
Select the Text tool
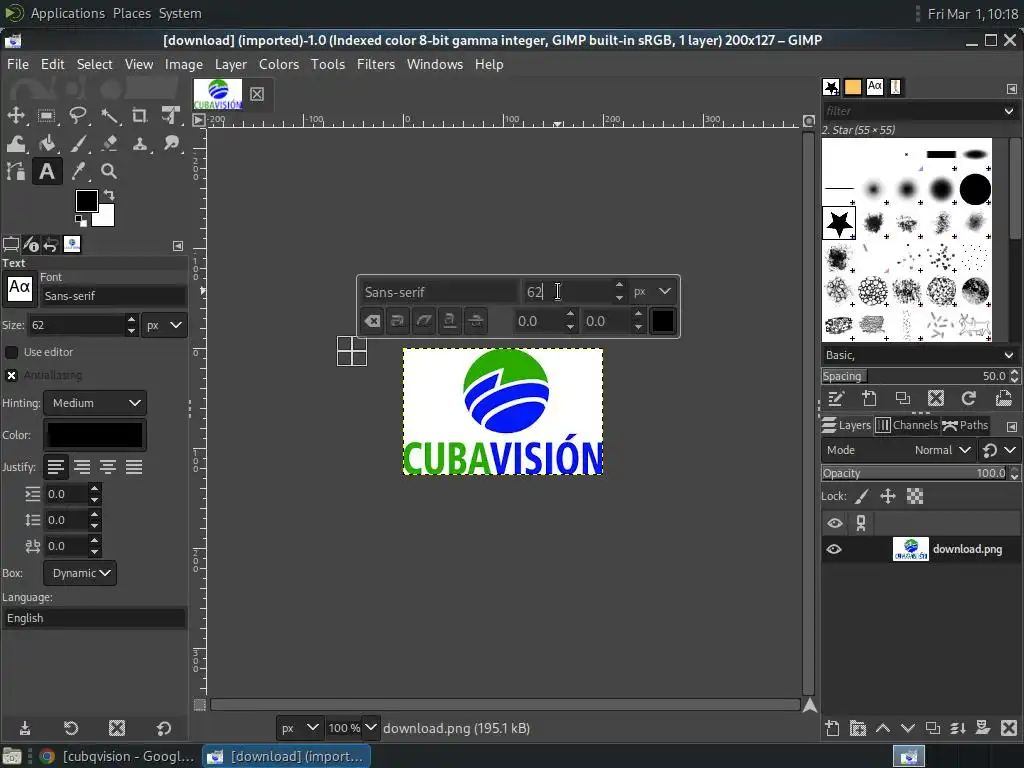point(46,172)
